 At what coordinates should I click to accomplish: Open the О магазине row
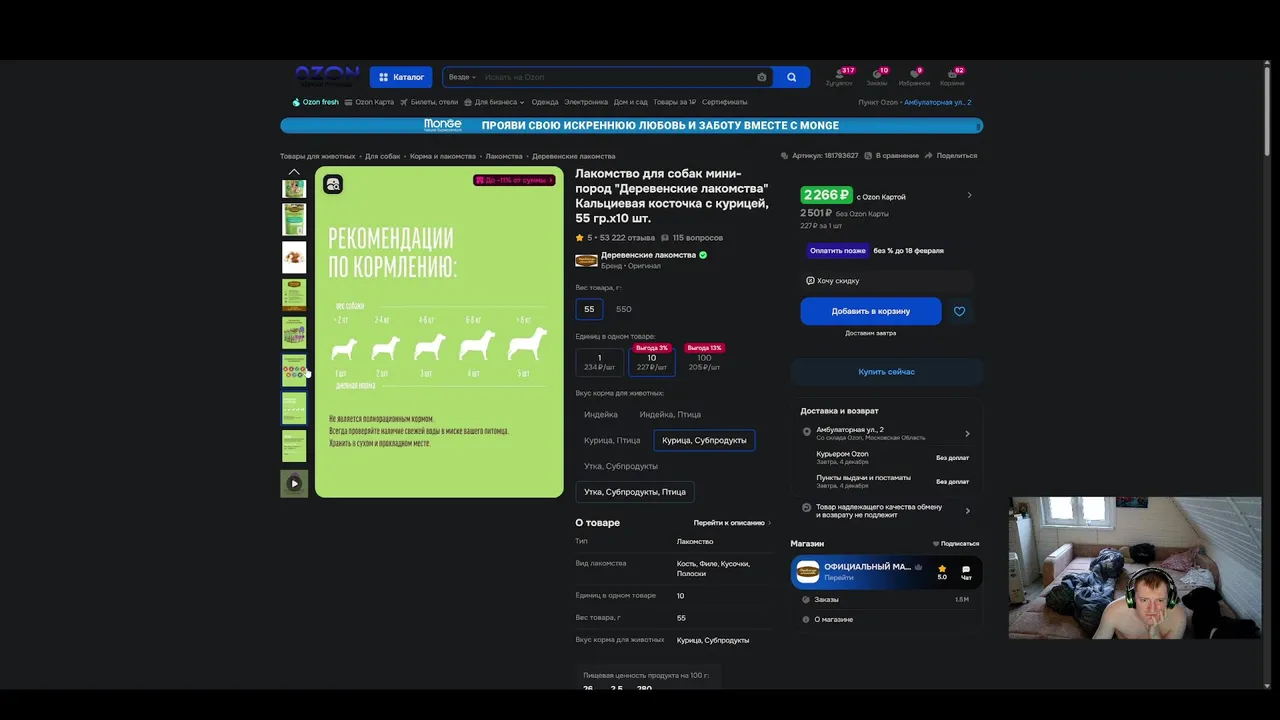886,619
